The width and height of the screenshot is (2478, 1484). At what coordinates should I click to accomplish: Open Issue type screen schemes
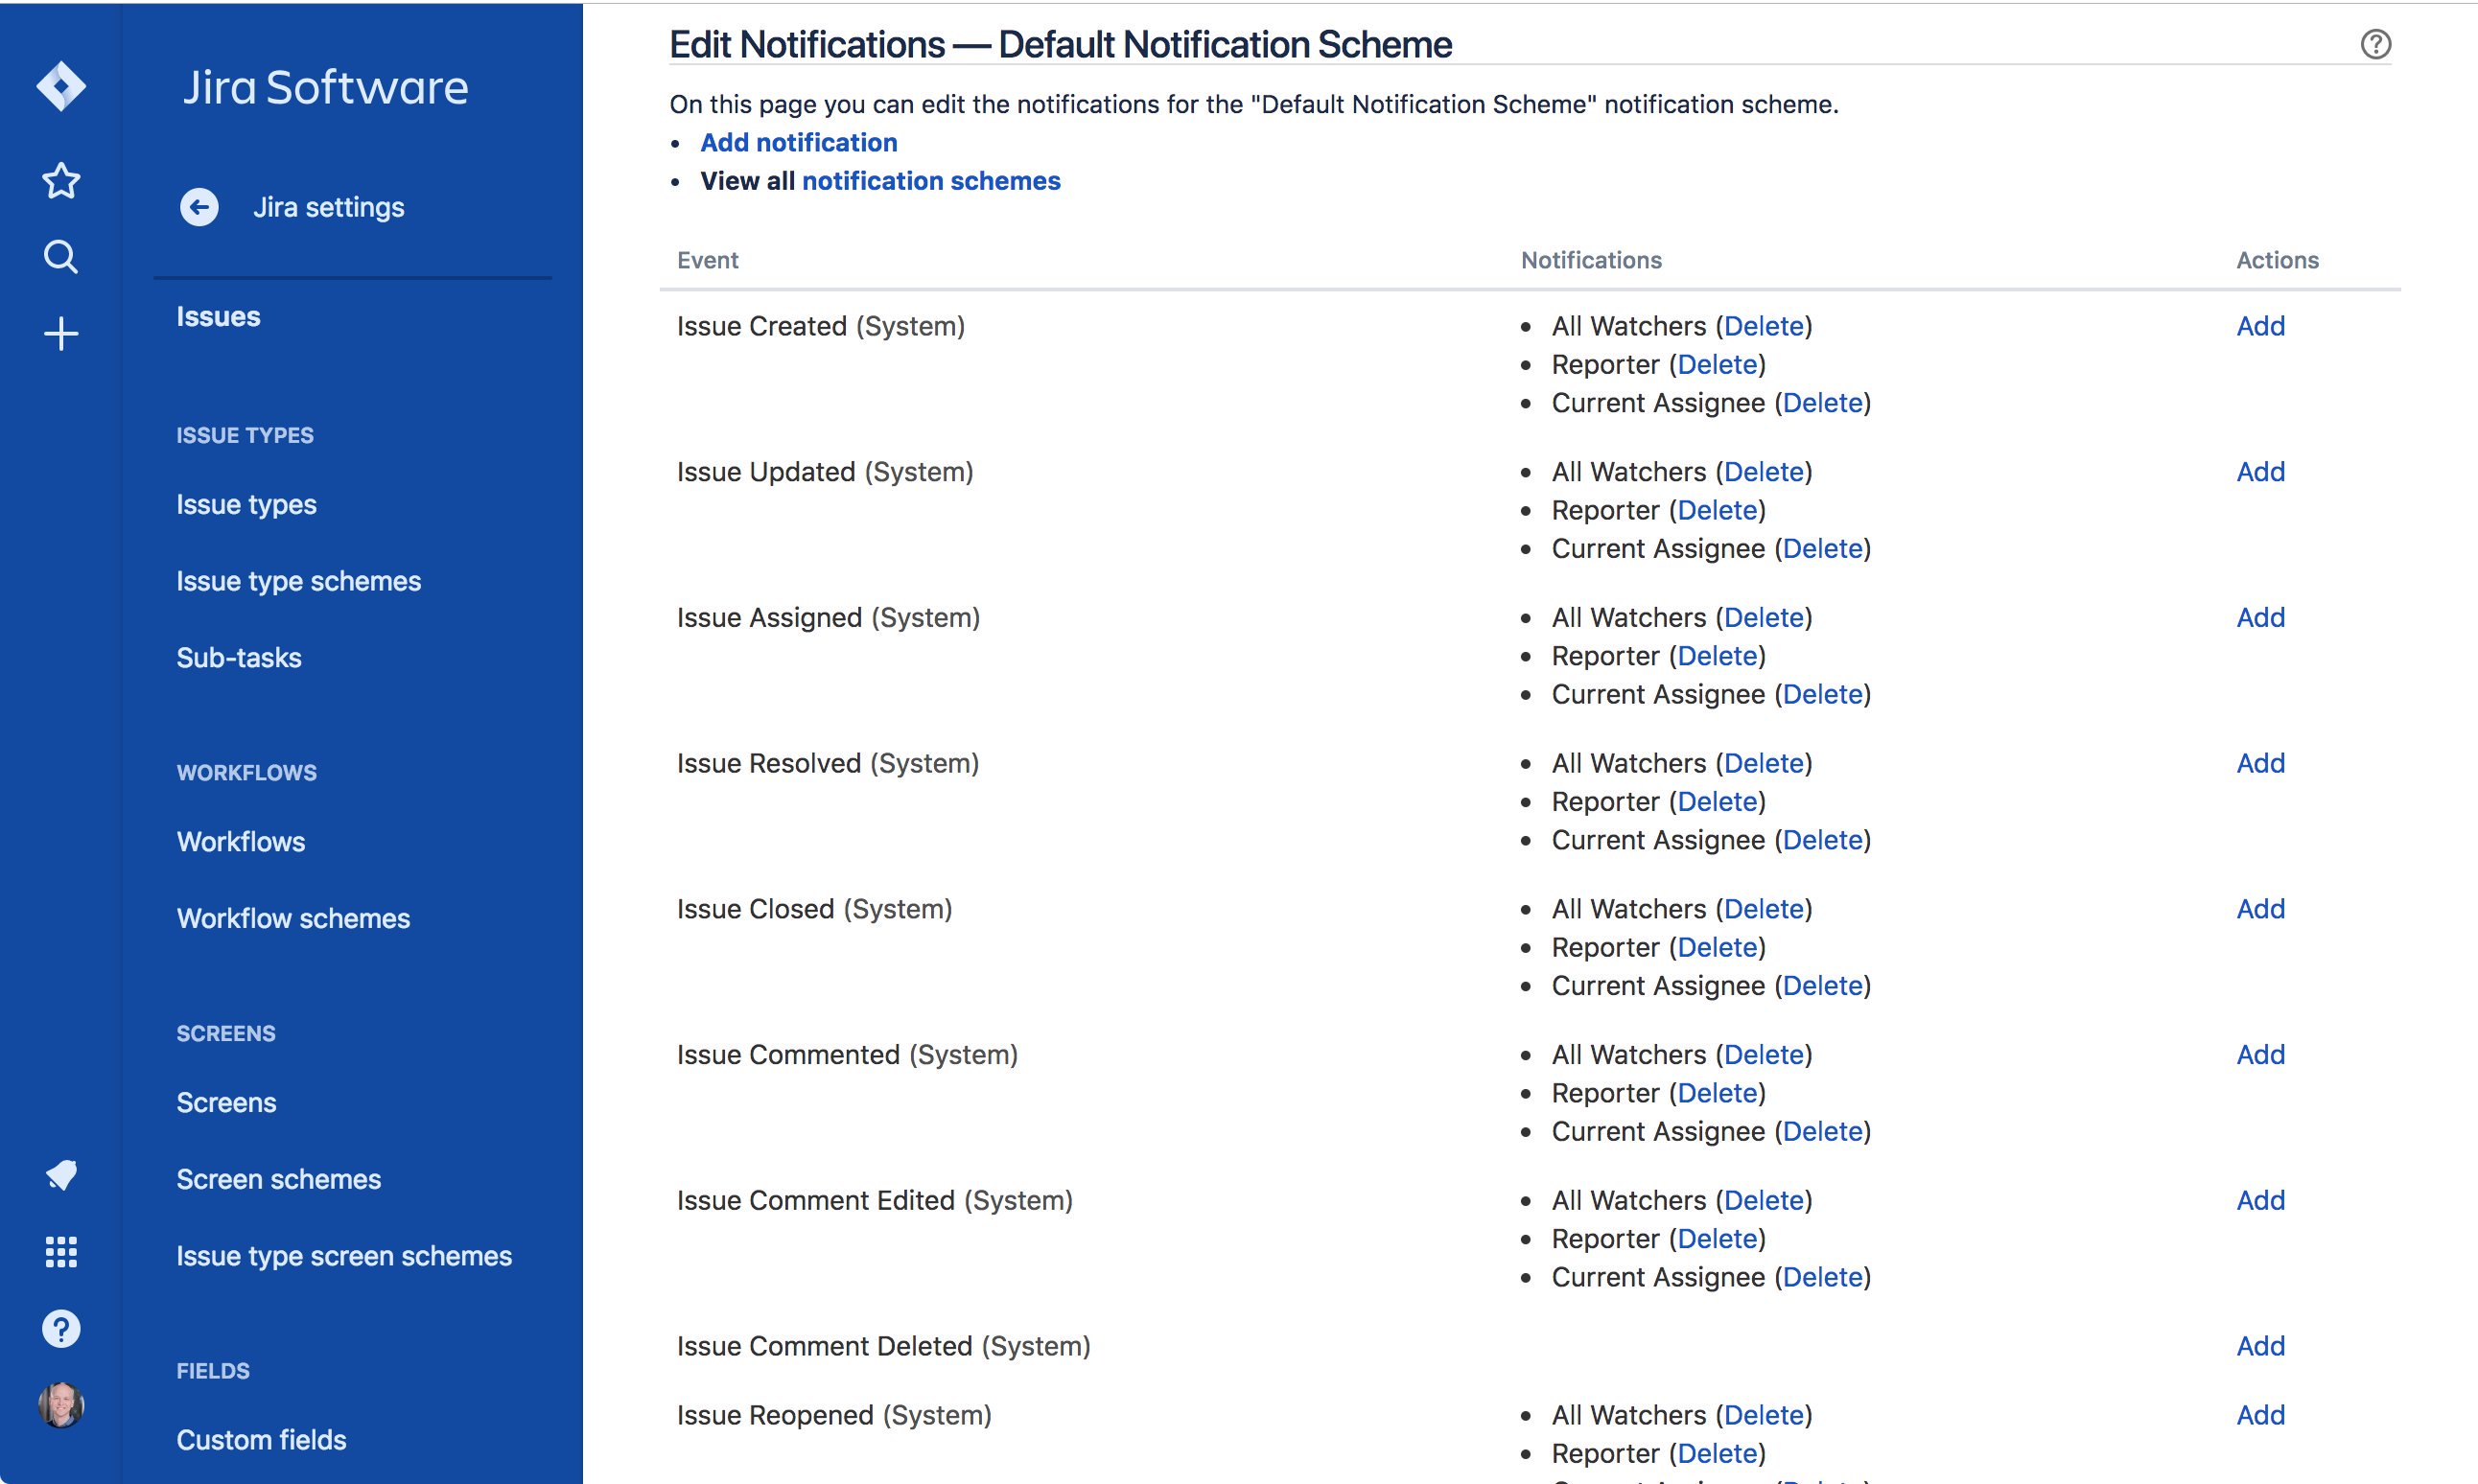click(344, 1255)
